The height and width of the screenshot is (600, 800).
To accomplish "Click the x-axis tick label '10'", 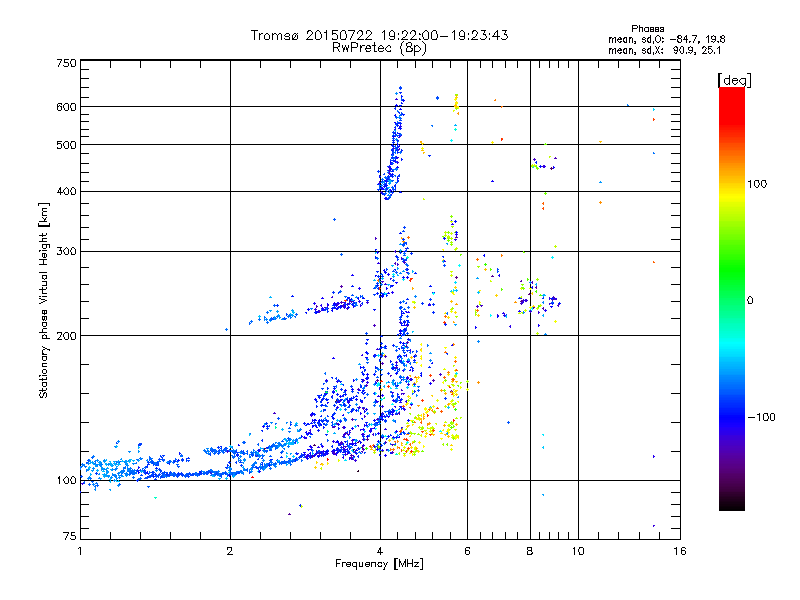I will point(578,551).
